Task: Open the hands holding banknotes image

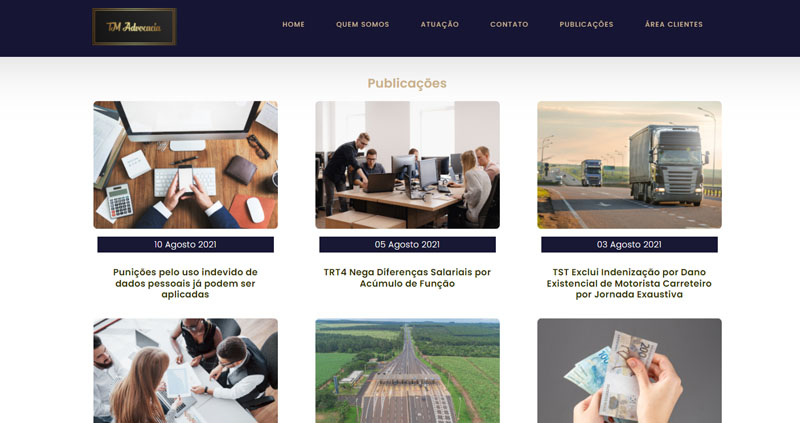Action: 630,371
